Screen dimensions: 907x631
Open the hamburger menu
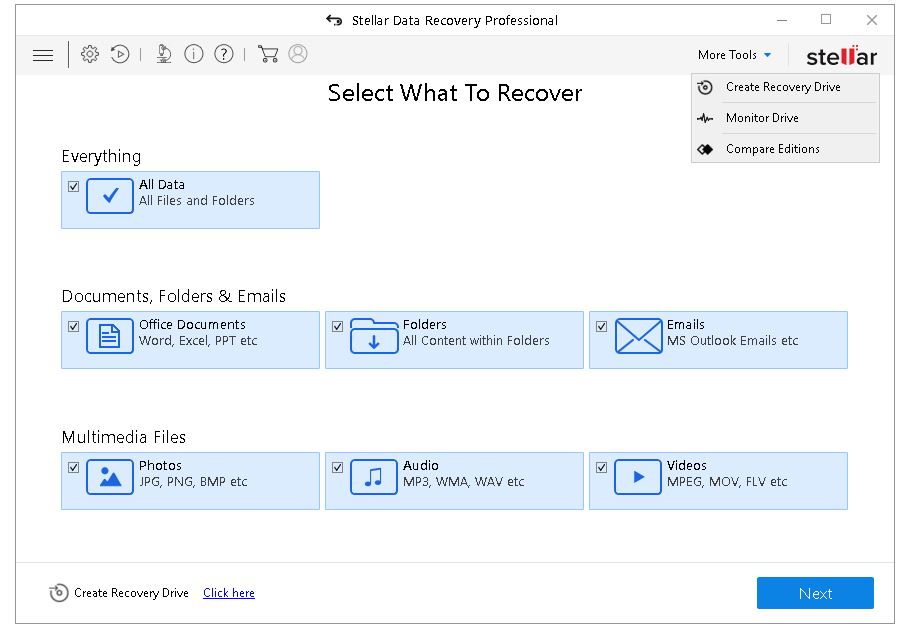coord(43,55)
